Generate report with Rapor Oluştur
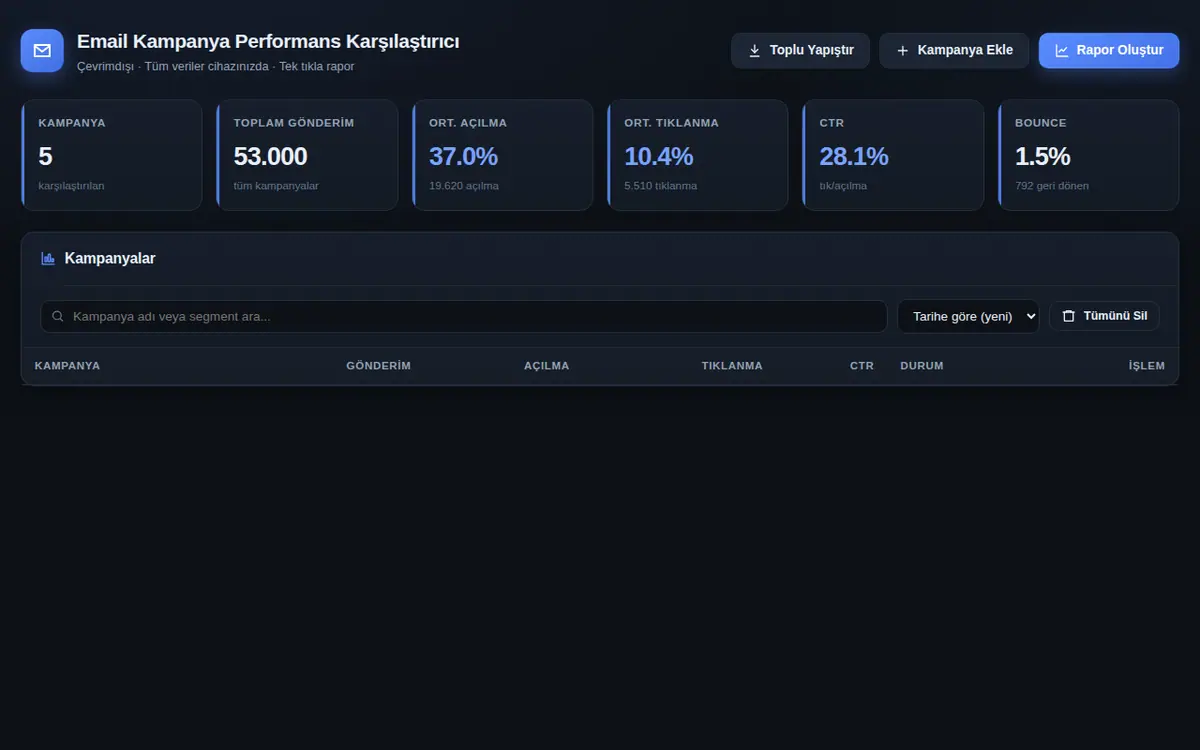 [x=1109, y=51]
